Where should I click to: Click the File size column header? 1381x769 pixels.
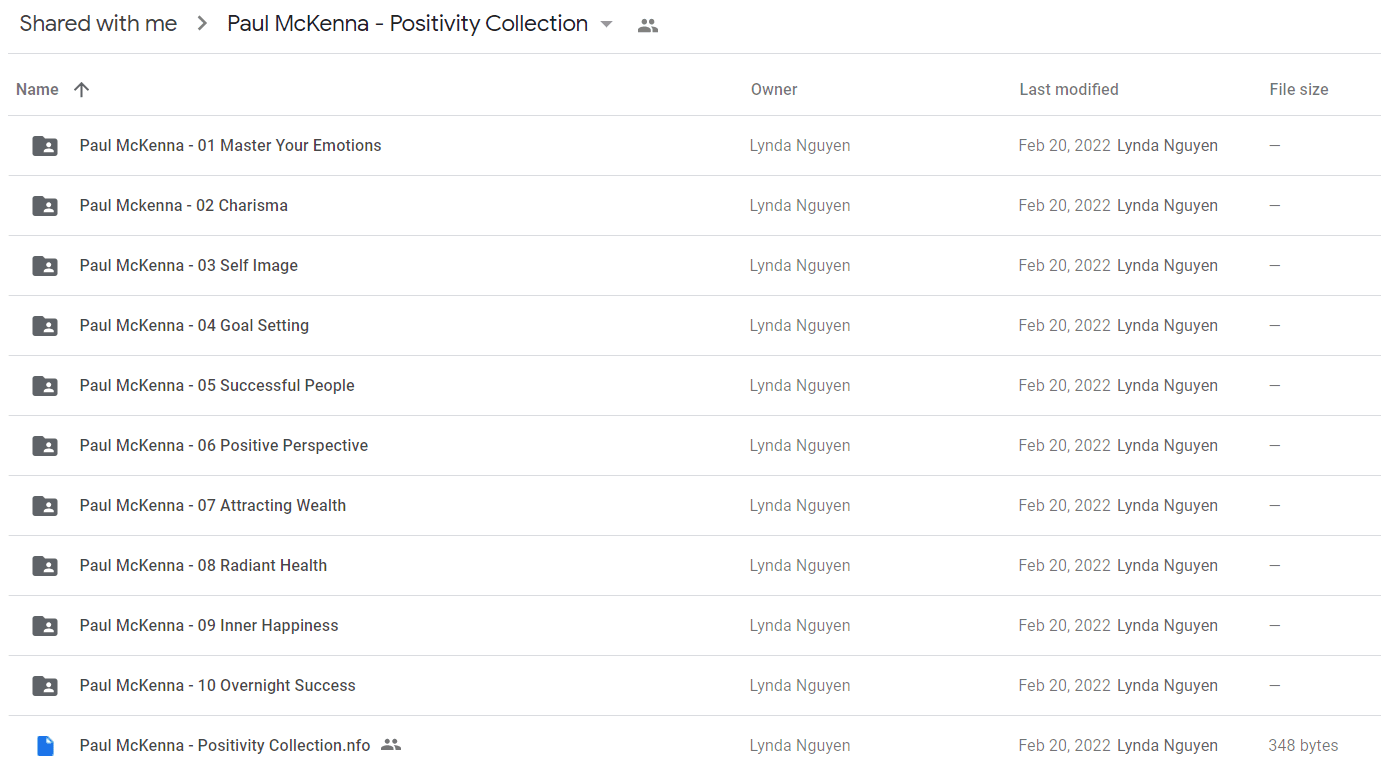[1299, 90]
